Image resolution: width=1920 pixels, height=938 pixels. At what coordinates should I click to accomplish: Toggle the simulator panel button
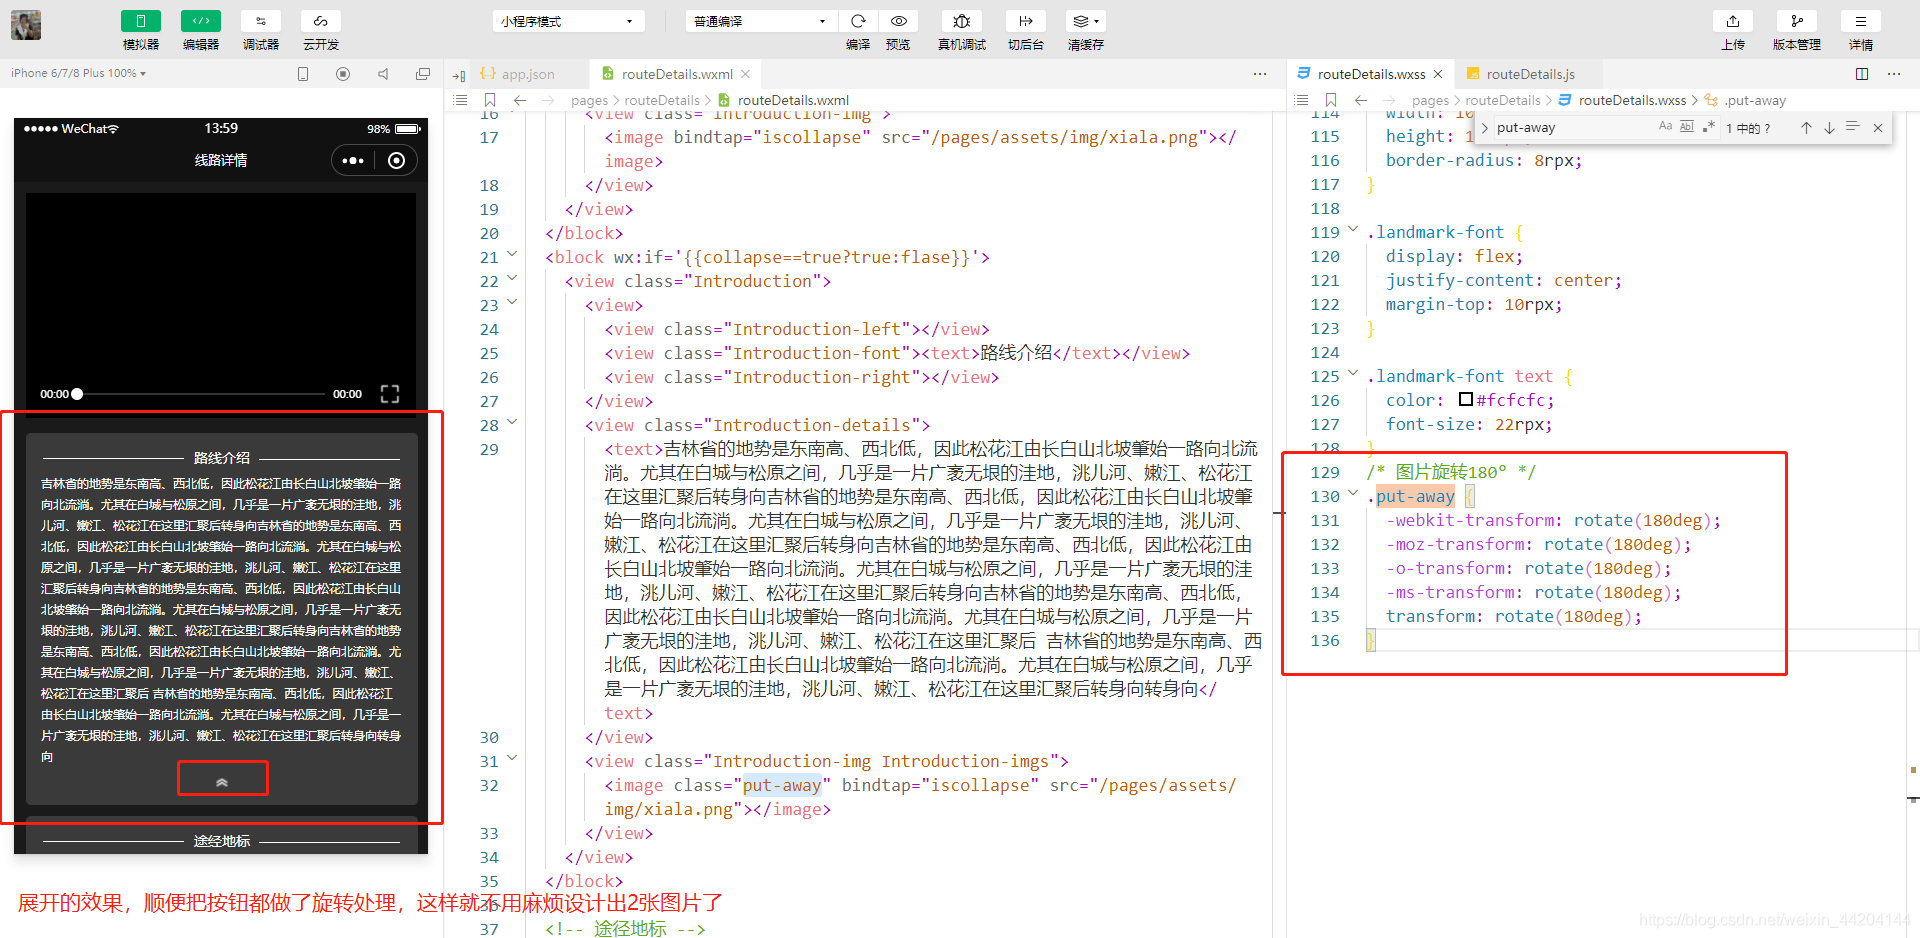click(x=141, y=21)
